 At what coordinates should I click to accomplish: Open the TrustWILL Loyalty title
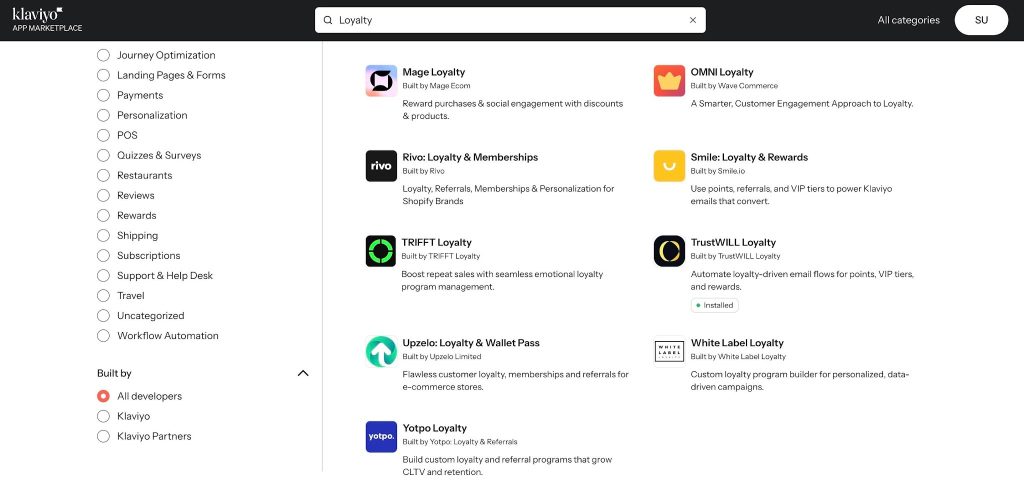tap(733, 243)
